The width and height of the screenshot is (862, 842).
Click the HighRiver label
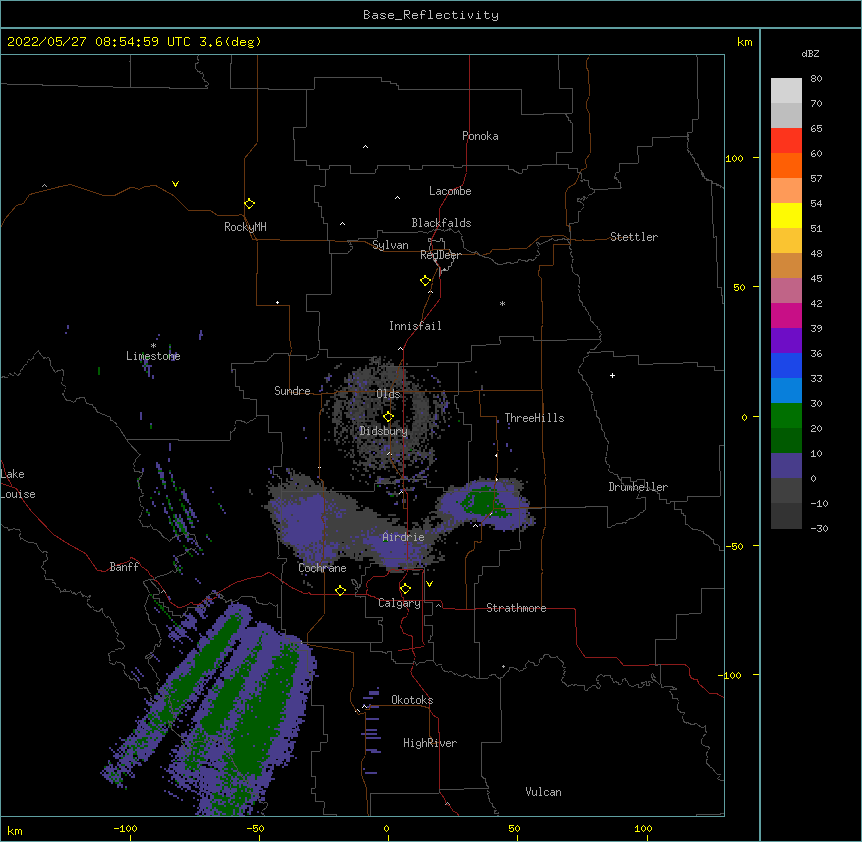pyautogui.click(x=430, y=743)
